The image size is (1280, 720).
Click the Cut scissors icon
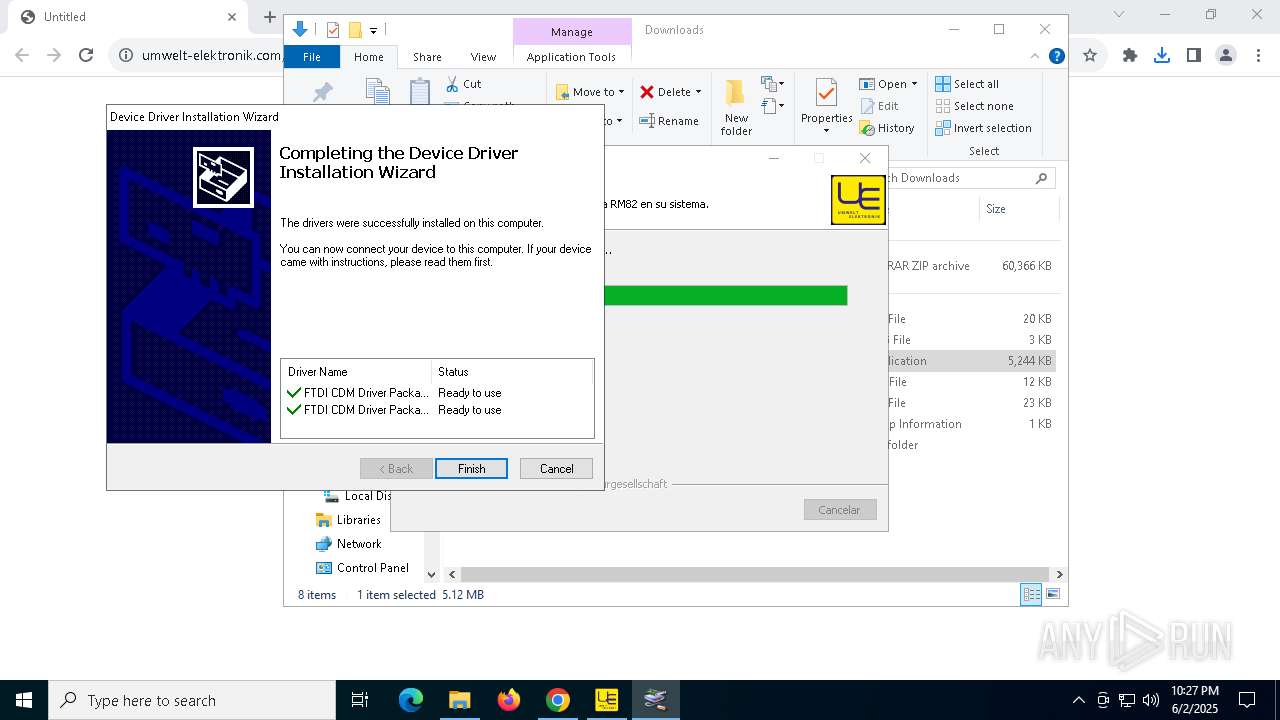(x=453, y=84)
